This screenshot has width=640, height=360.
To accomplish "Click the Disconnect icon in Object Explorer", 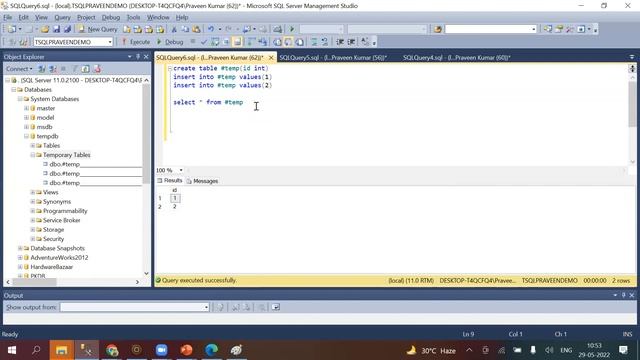I will click(53, 69).
